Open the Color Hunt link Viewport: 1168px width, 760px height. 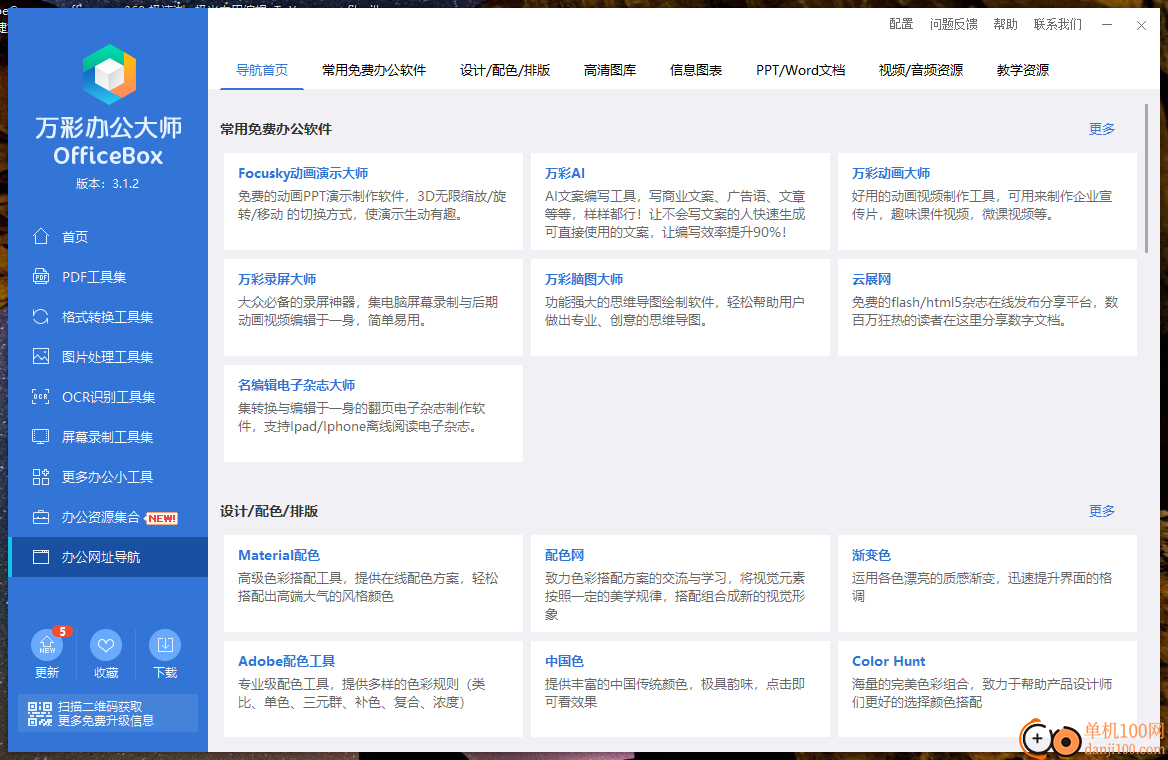tap(889, 661)
